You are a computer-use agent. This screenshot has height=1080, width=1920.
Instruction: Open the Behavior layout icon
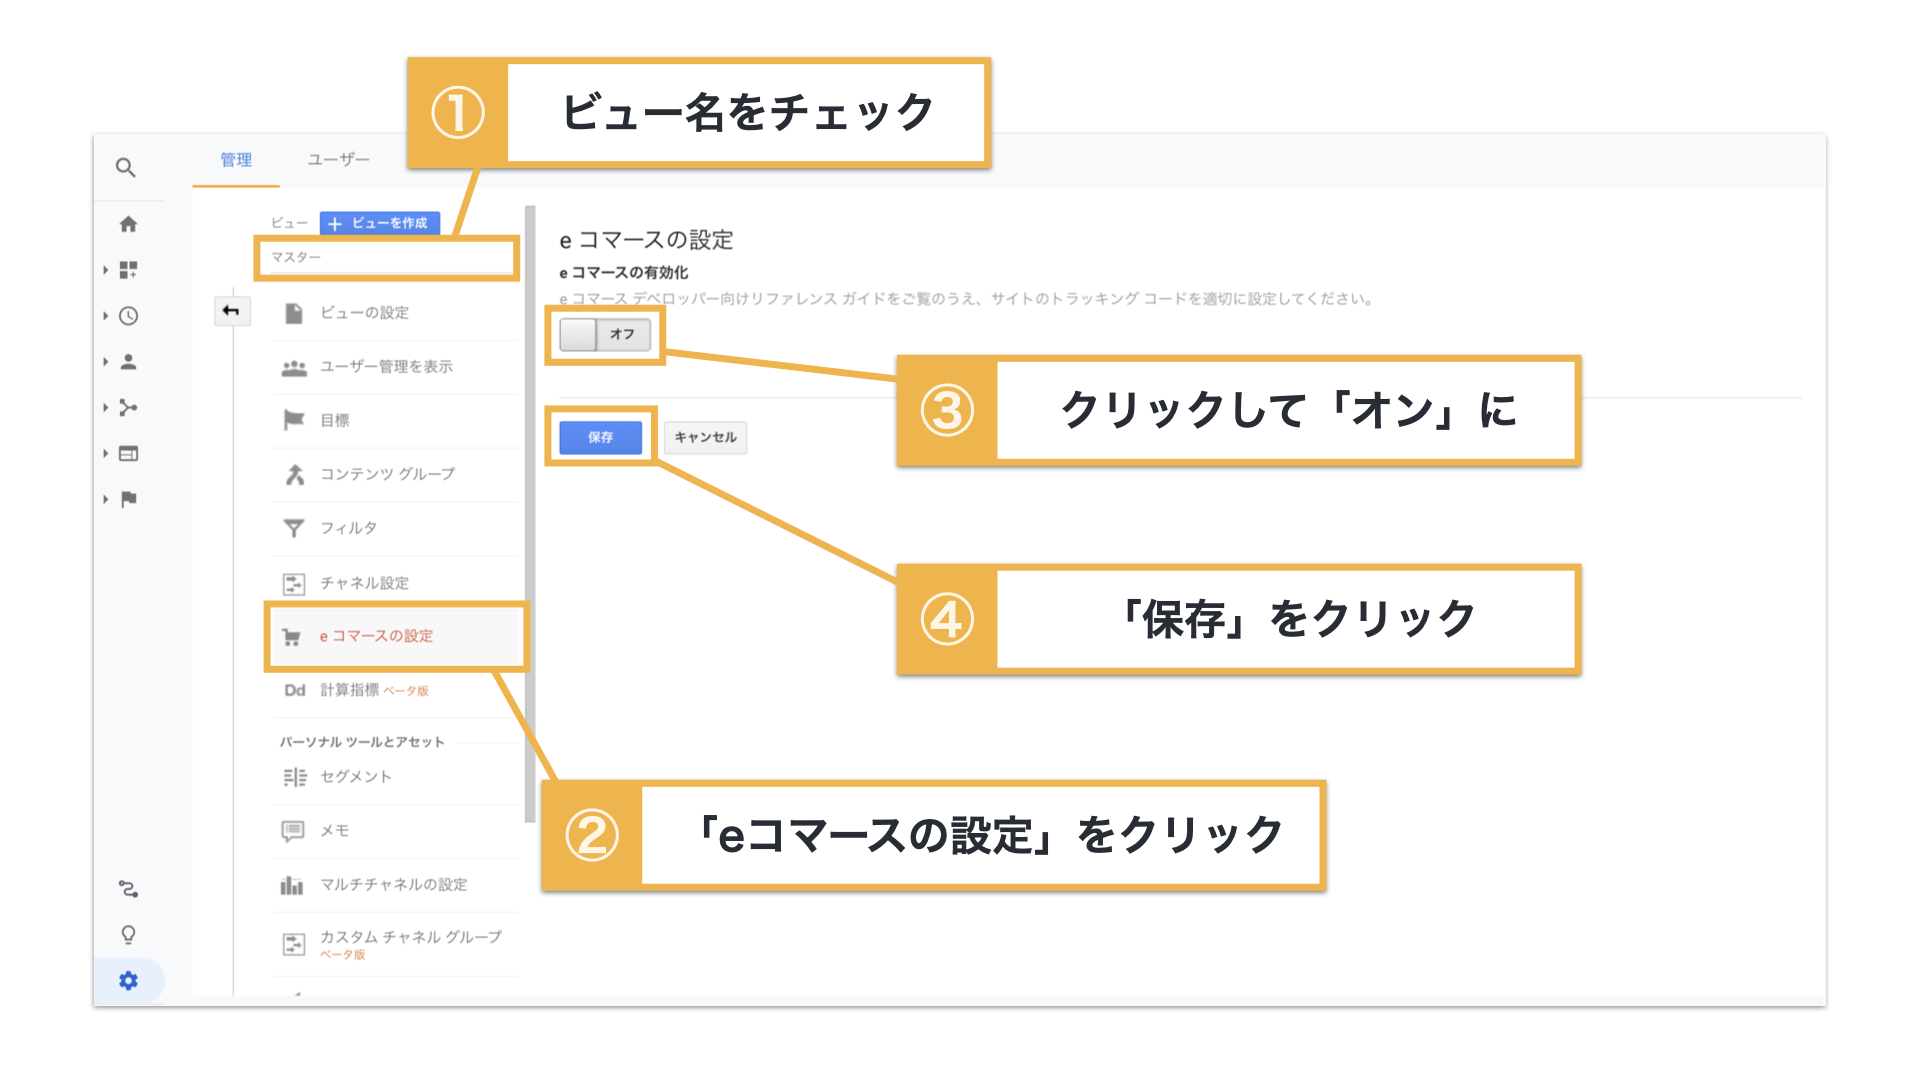click(x=128, y=454)
